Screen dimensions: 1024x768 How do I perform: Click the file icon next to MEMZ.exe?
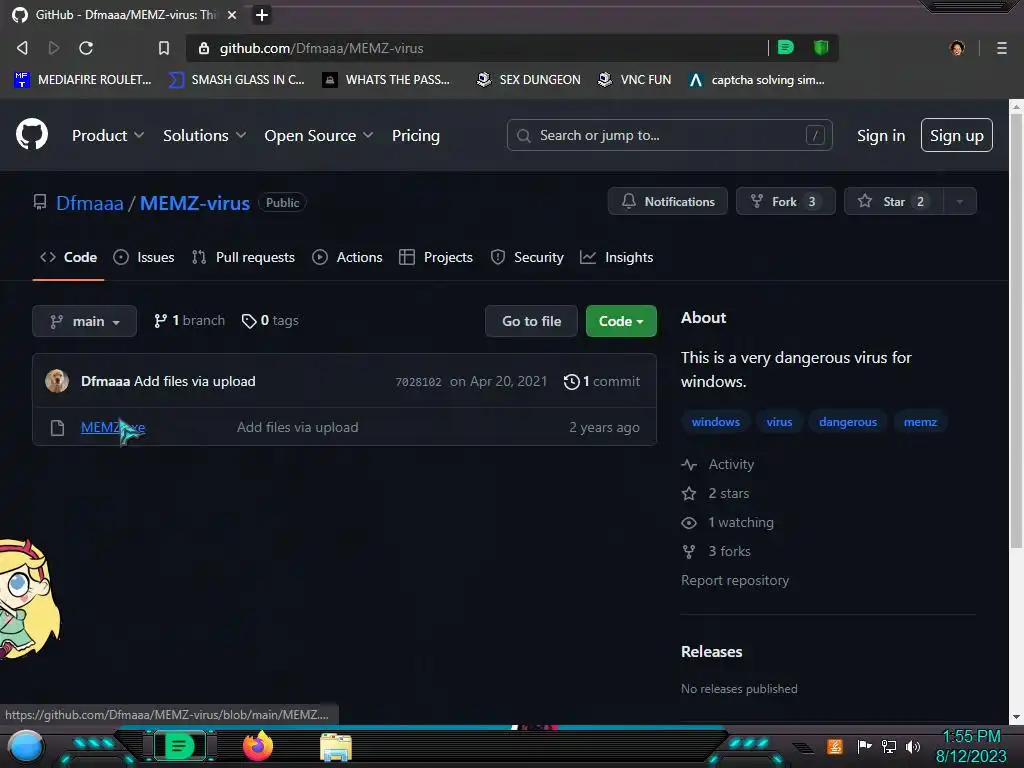point(57,428)
